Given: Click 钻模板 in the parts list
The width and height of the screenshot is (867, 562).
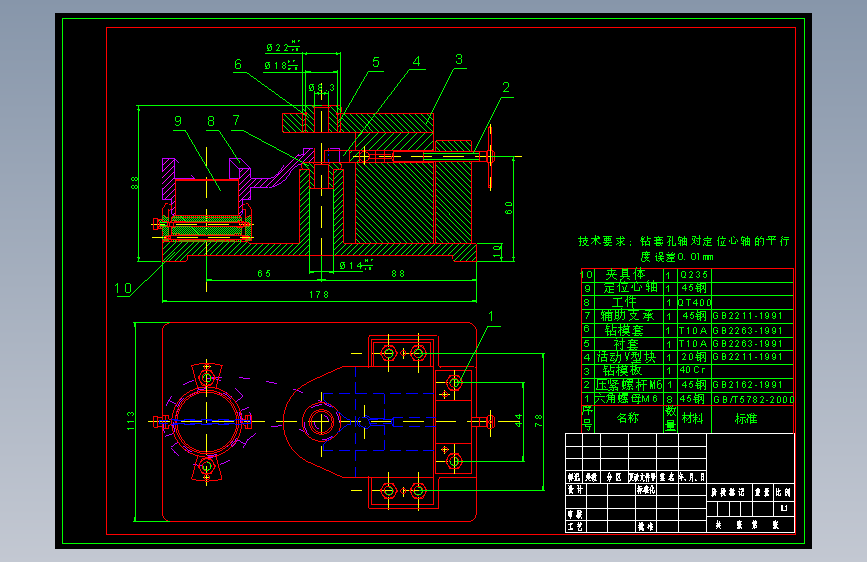Looking at the screenshot, I should click(x=623, y=370).
